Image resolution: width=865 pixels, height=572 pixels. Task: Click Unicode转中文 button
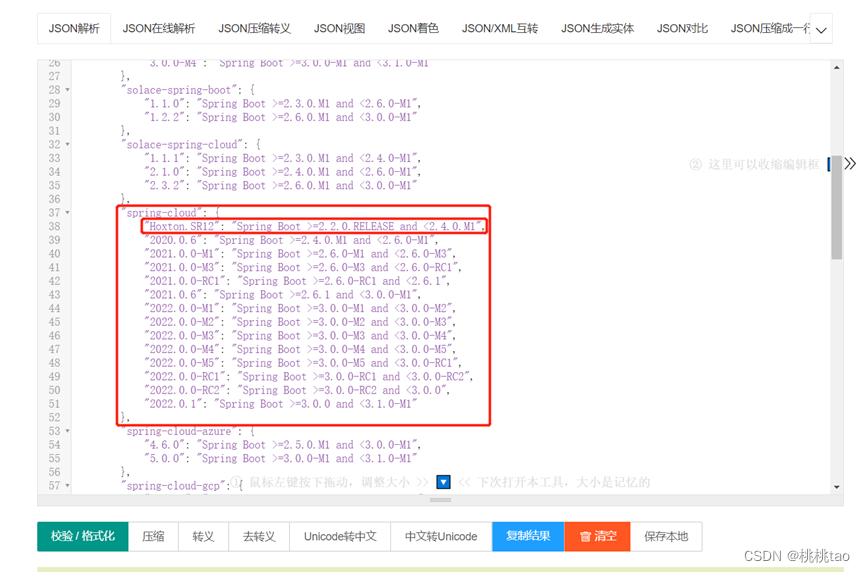coord(340,536)
